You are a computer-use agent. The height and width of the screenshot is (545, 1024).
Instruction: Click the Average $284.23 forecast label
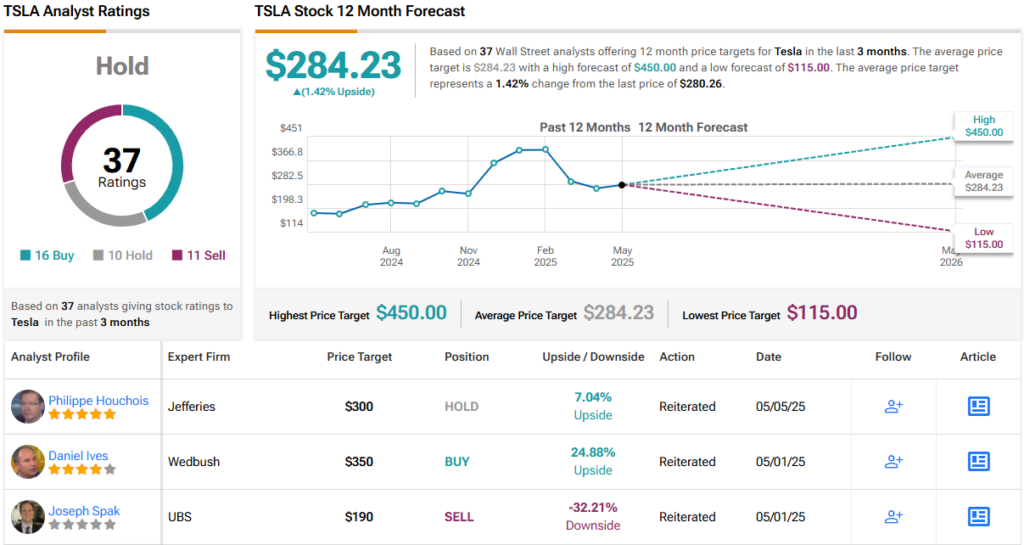(x=984, y=181)
